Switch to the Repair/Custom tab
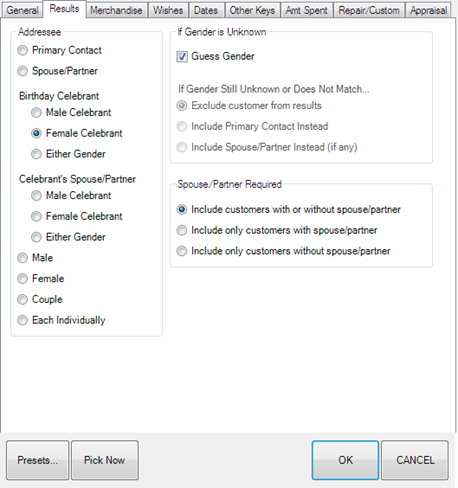 (369, 10)
